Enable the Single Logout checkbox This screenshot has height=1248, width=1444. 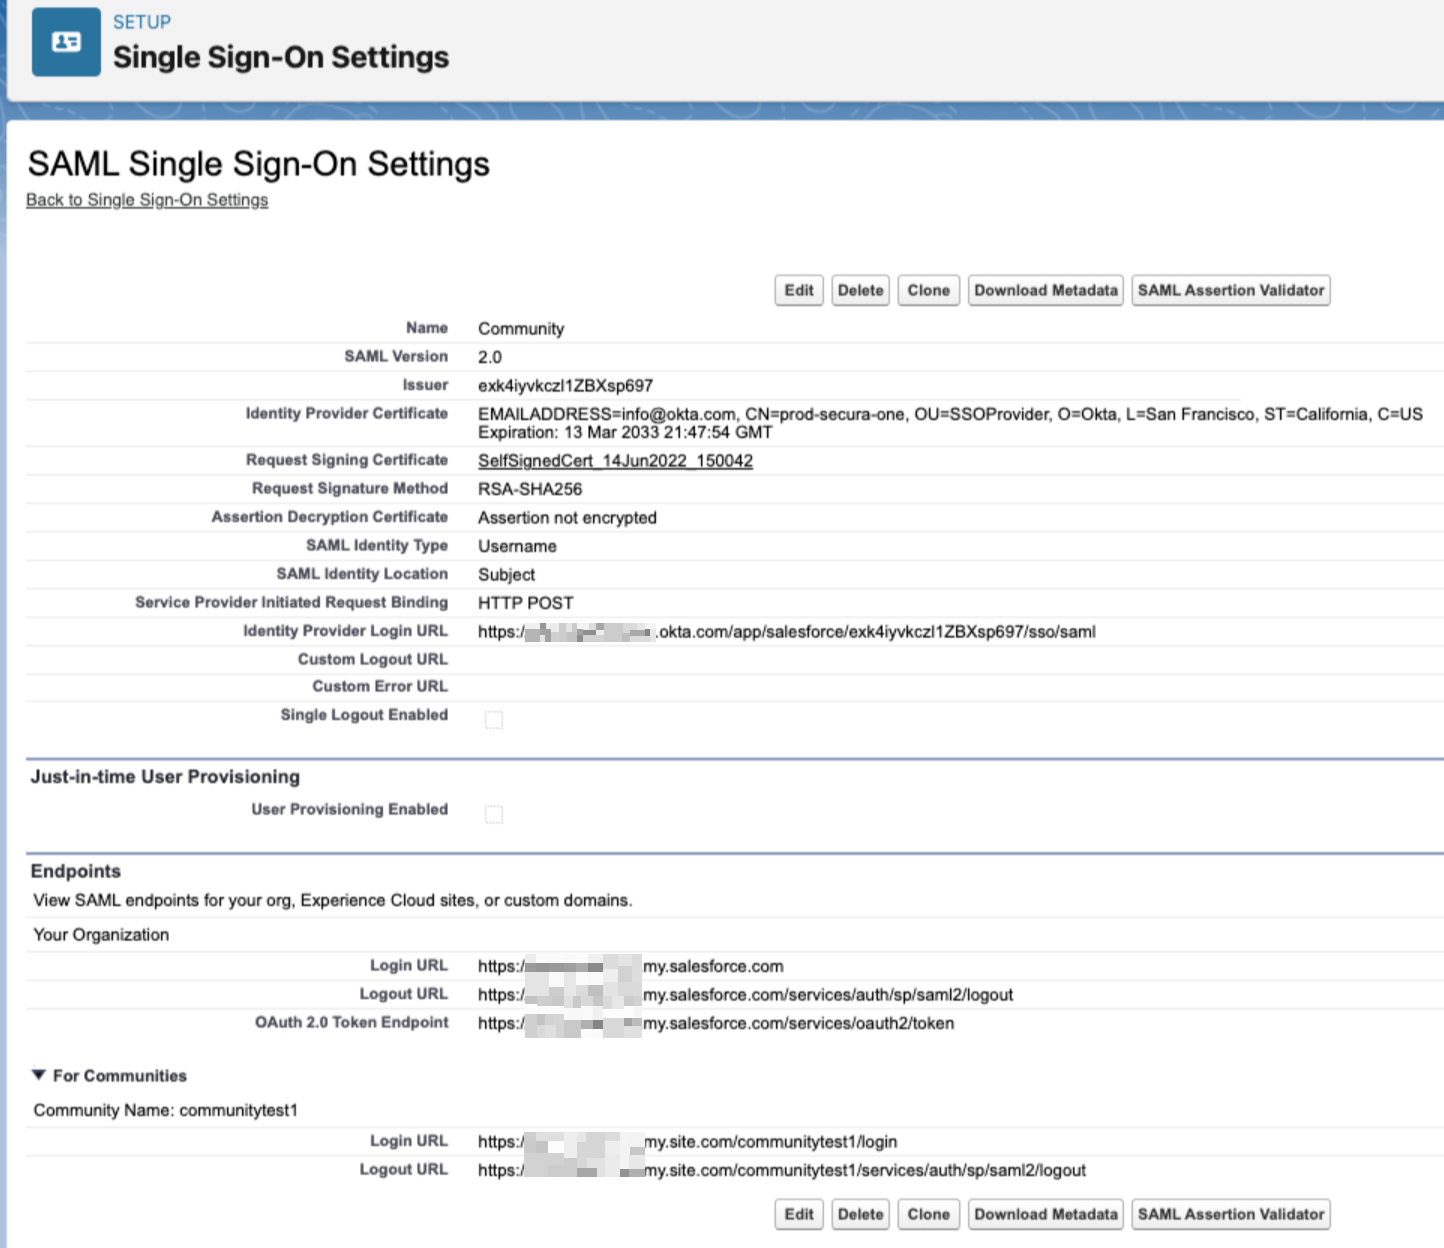point(492,719)
